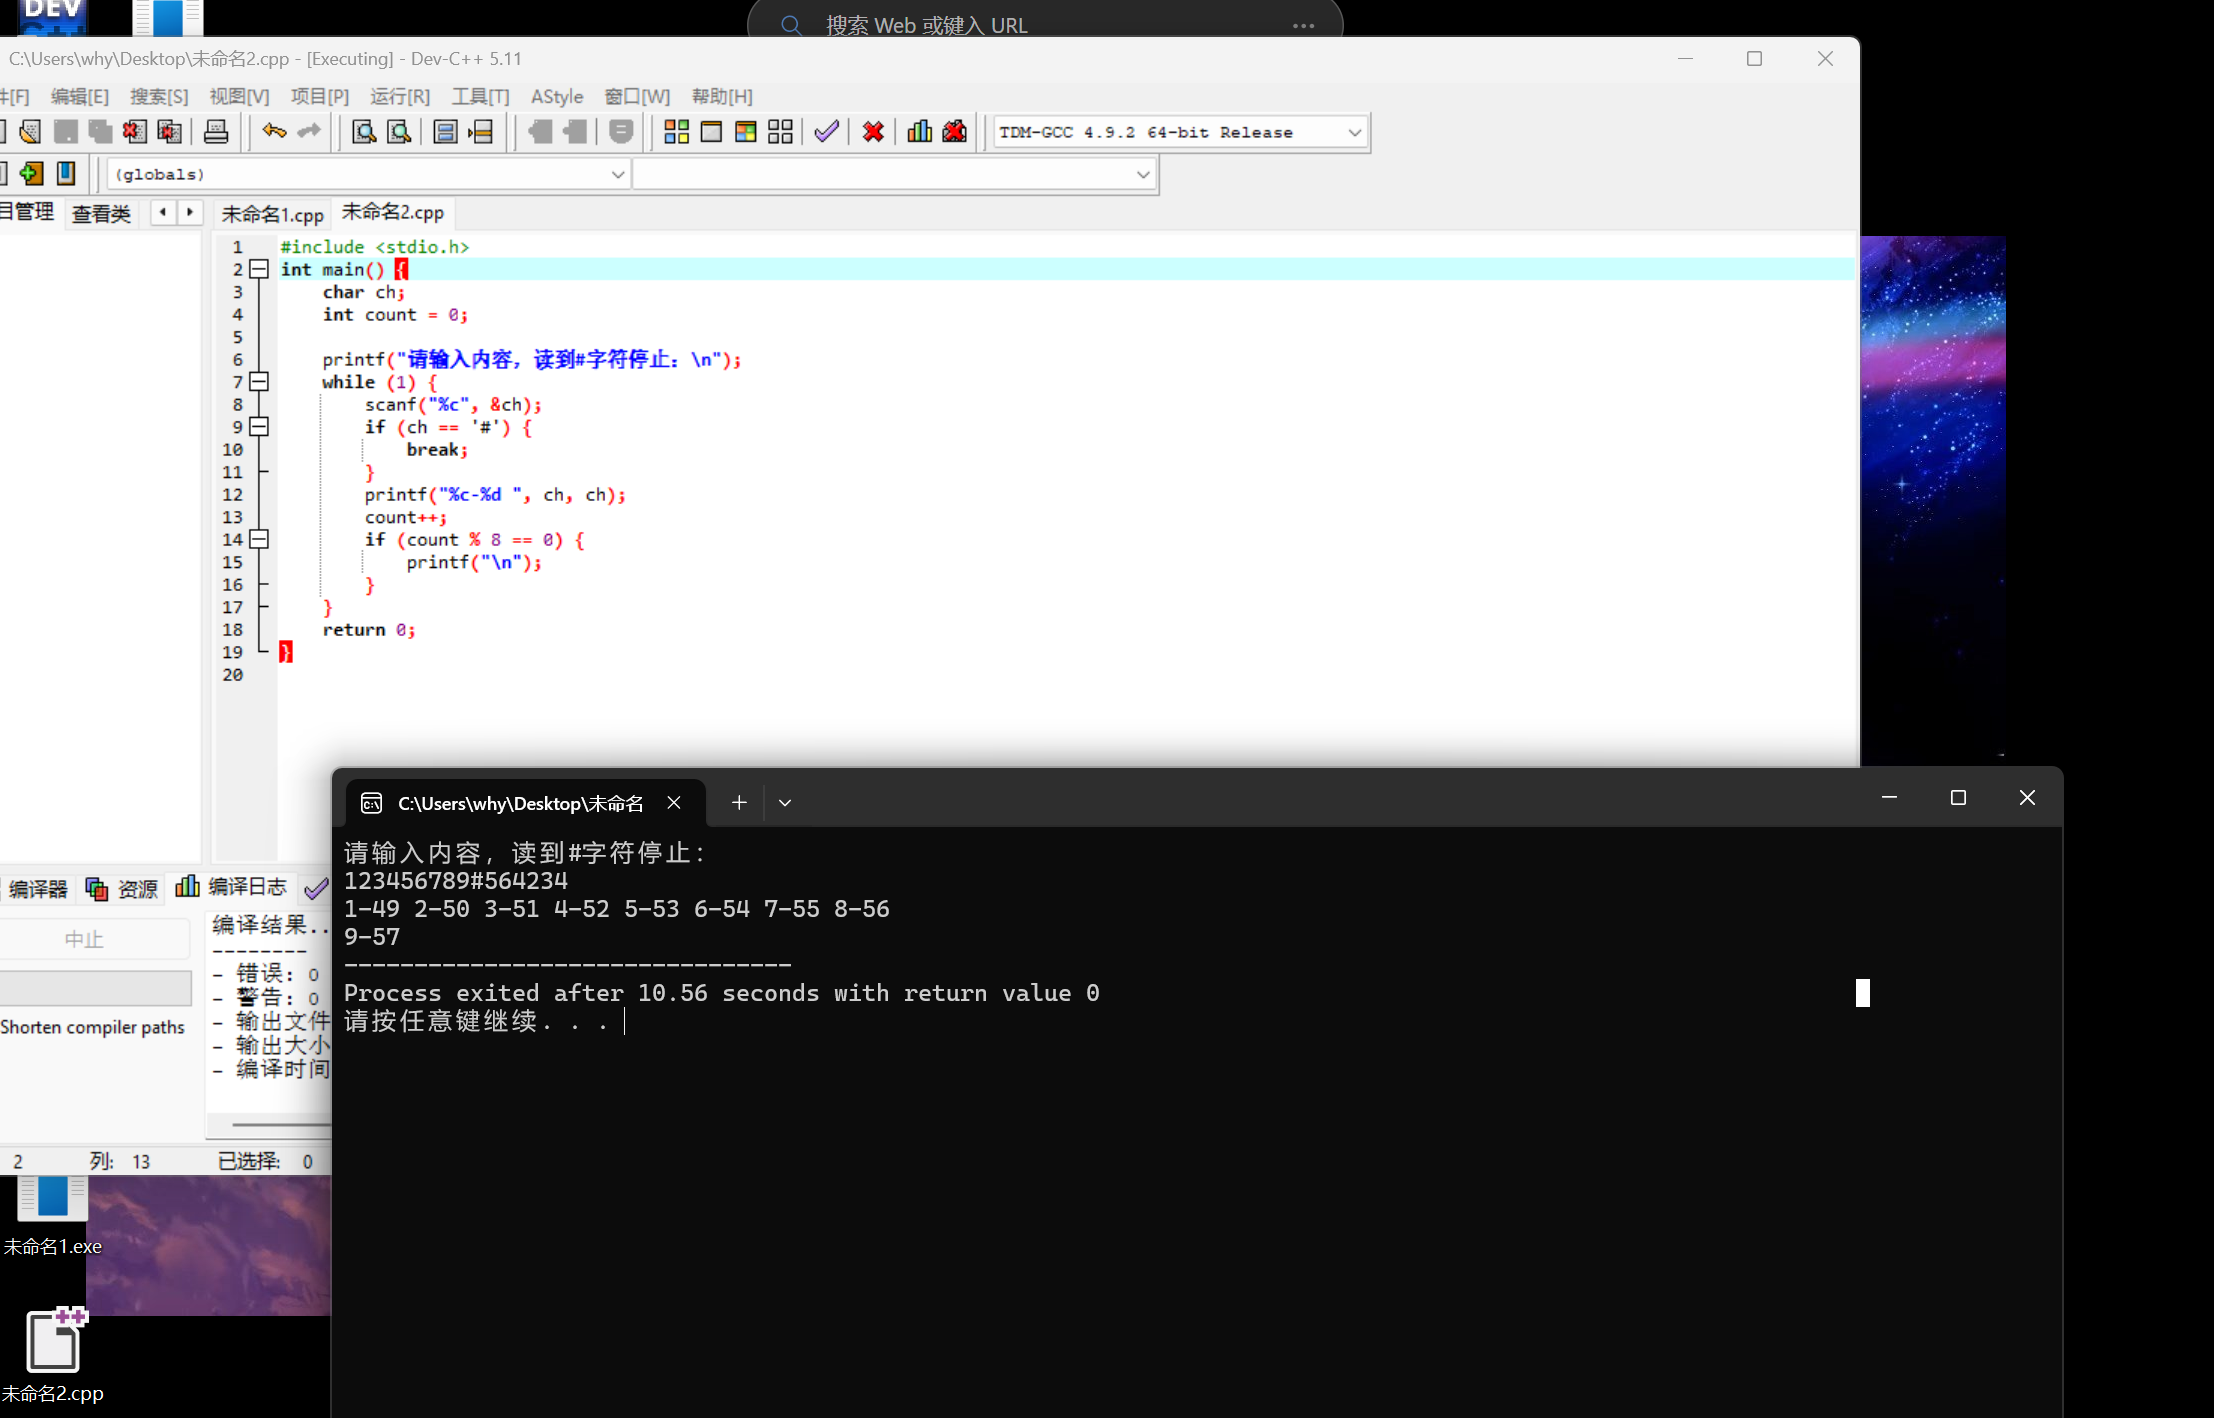Click the Undo arrow icon
The height and width of the screenshot is (1418, 2214).
pos(274,132)
